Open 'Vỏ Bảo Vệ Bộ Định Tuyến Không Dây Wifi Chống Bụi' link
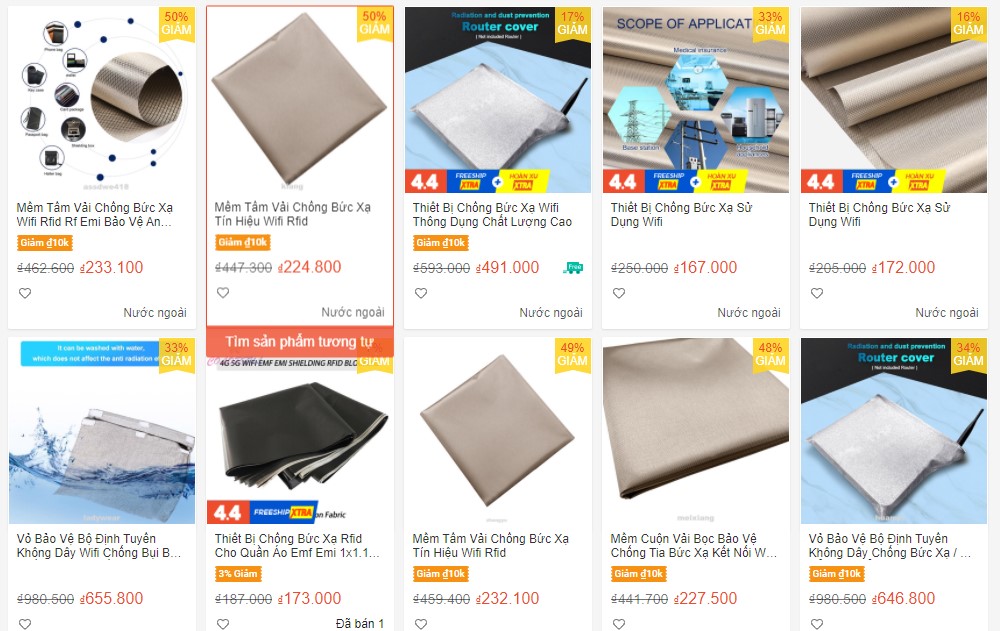This screenshot has width=1000, height=631. 99,546
